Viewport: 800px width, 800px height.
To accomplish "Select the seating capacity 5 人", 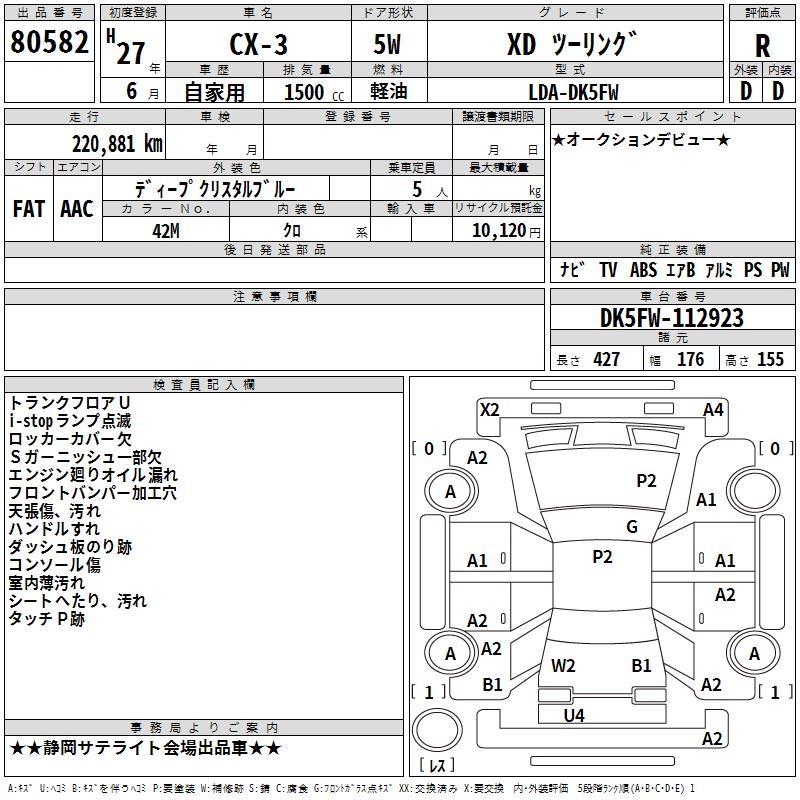I will tap(430, 190).
